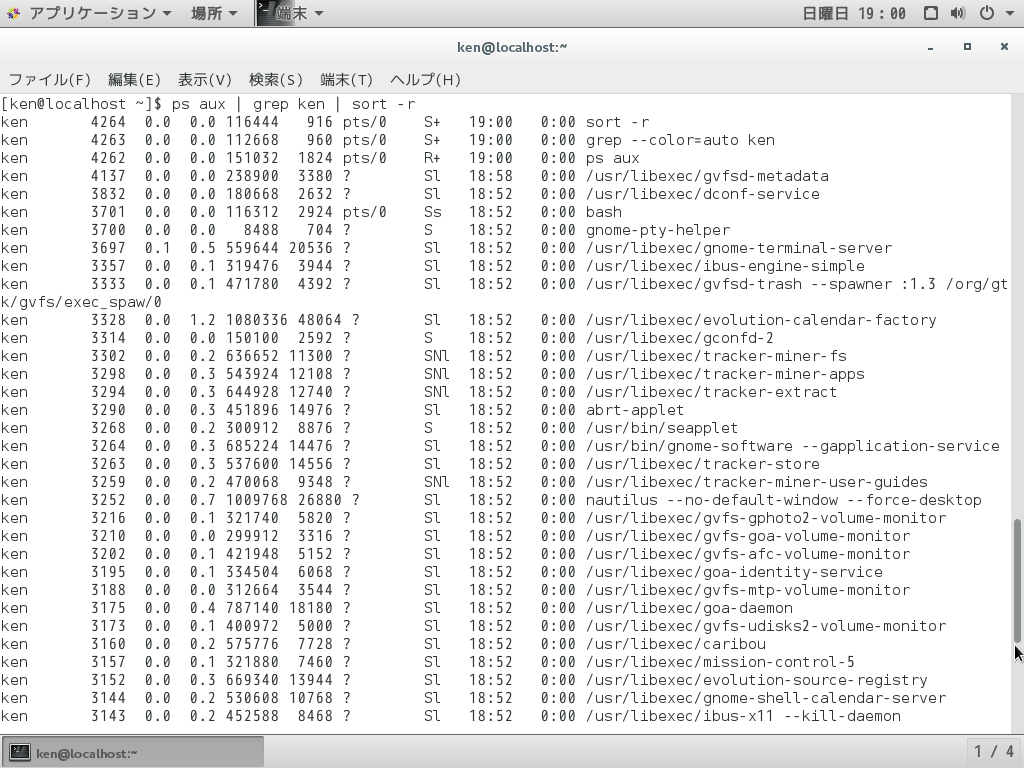Click the /usr/bin/seapplet process row
Screen dimensions: 1024x768
(369, 428)
